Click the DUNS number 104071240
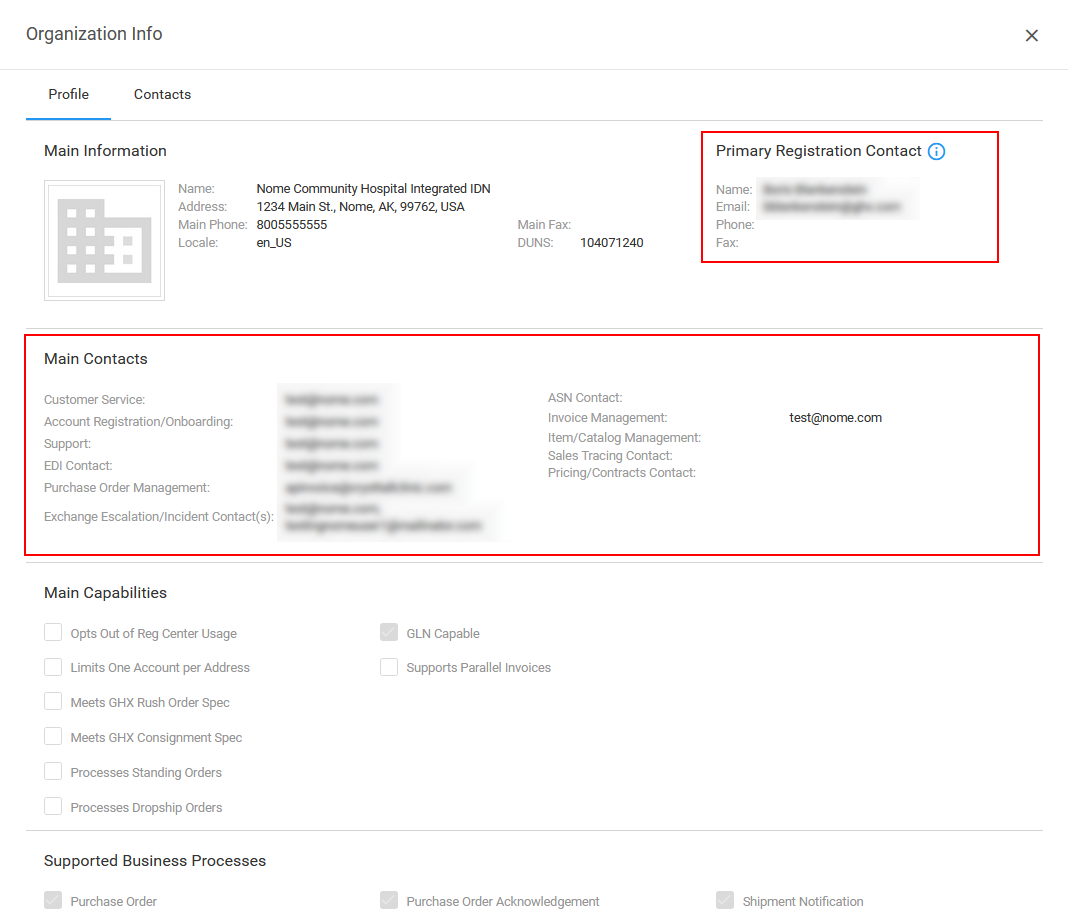1068x912 pixels. tap(612, 243)
